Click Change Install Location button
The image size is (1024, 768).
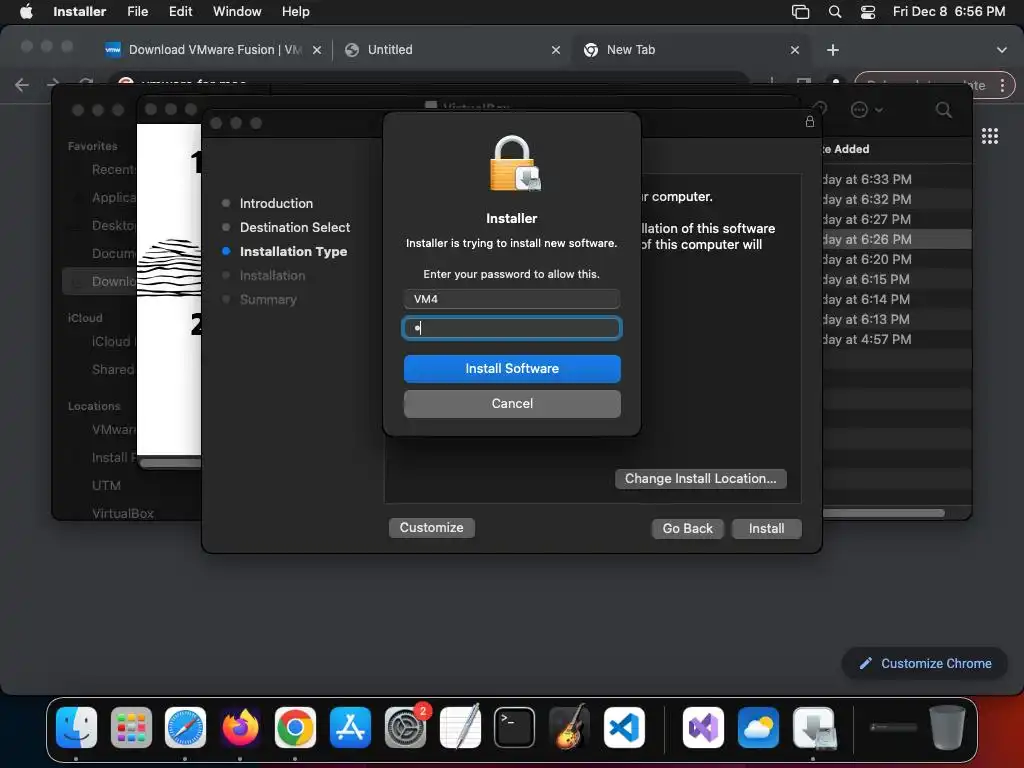click(700, 479)
